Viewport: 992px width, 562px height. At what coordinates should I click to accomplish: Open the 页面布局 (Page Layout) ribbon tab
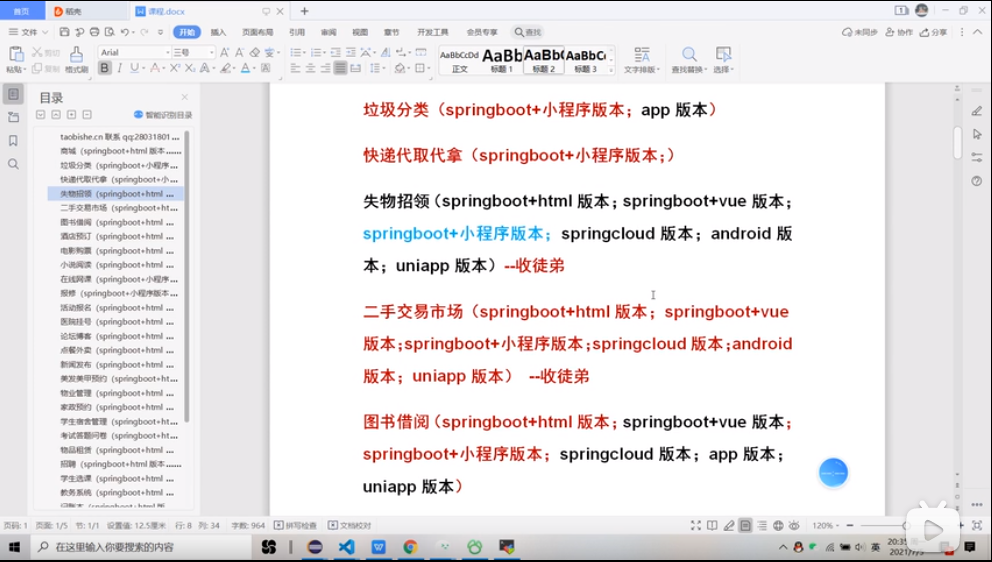pyautogui.click(x=257, y=32)
